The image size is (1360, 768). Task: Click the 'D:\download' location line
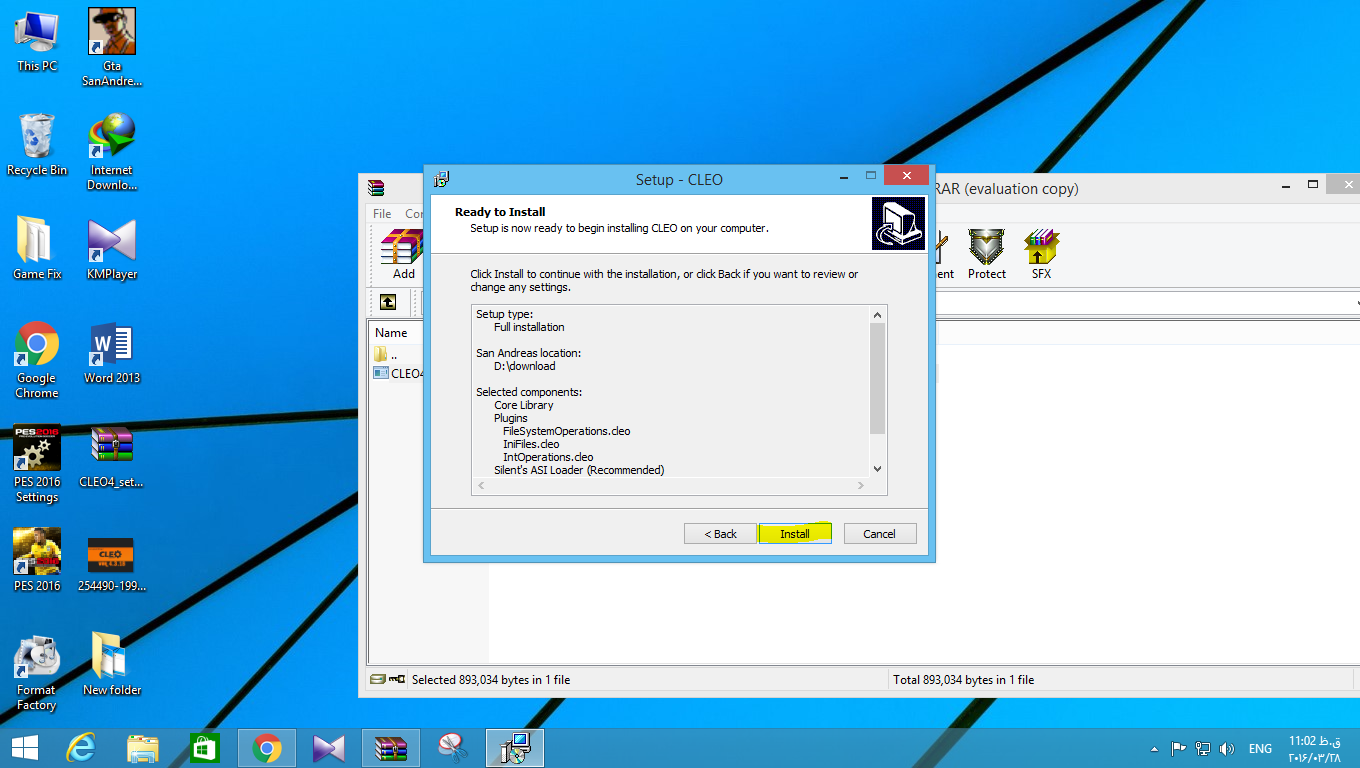coord(524,366)
